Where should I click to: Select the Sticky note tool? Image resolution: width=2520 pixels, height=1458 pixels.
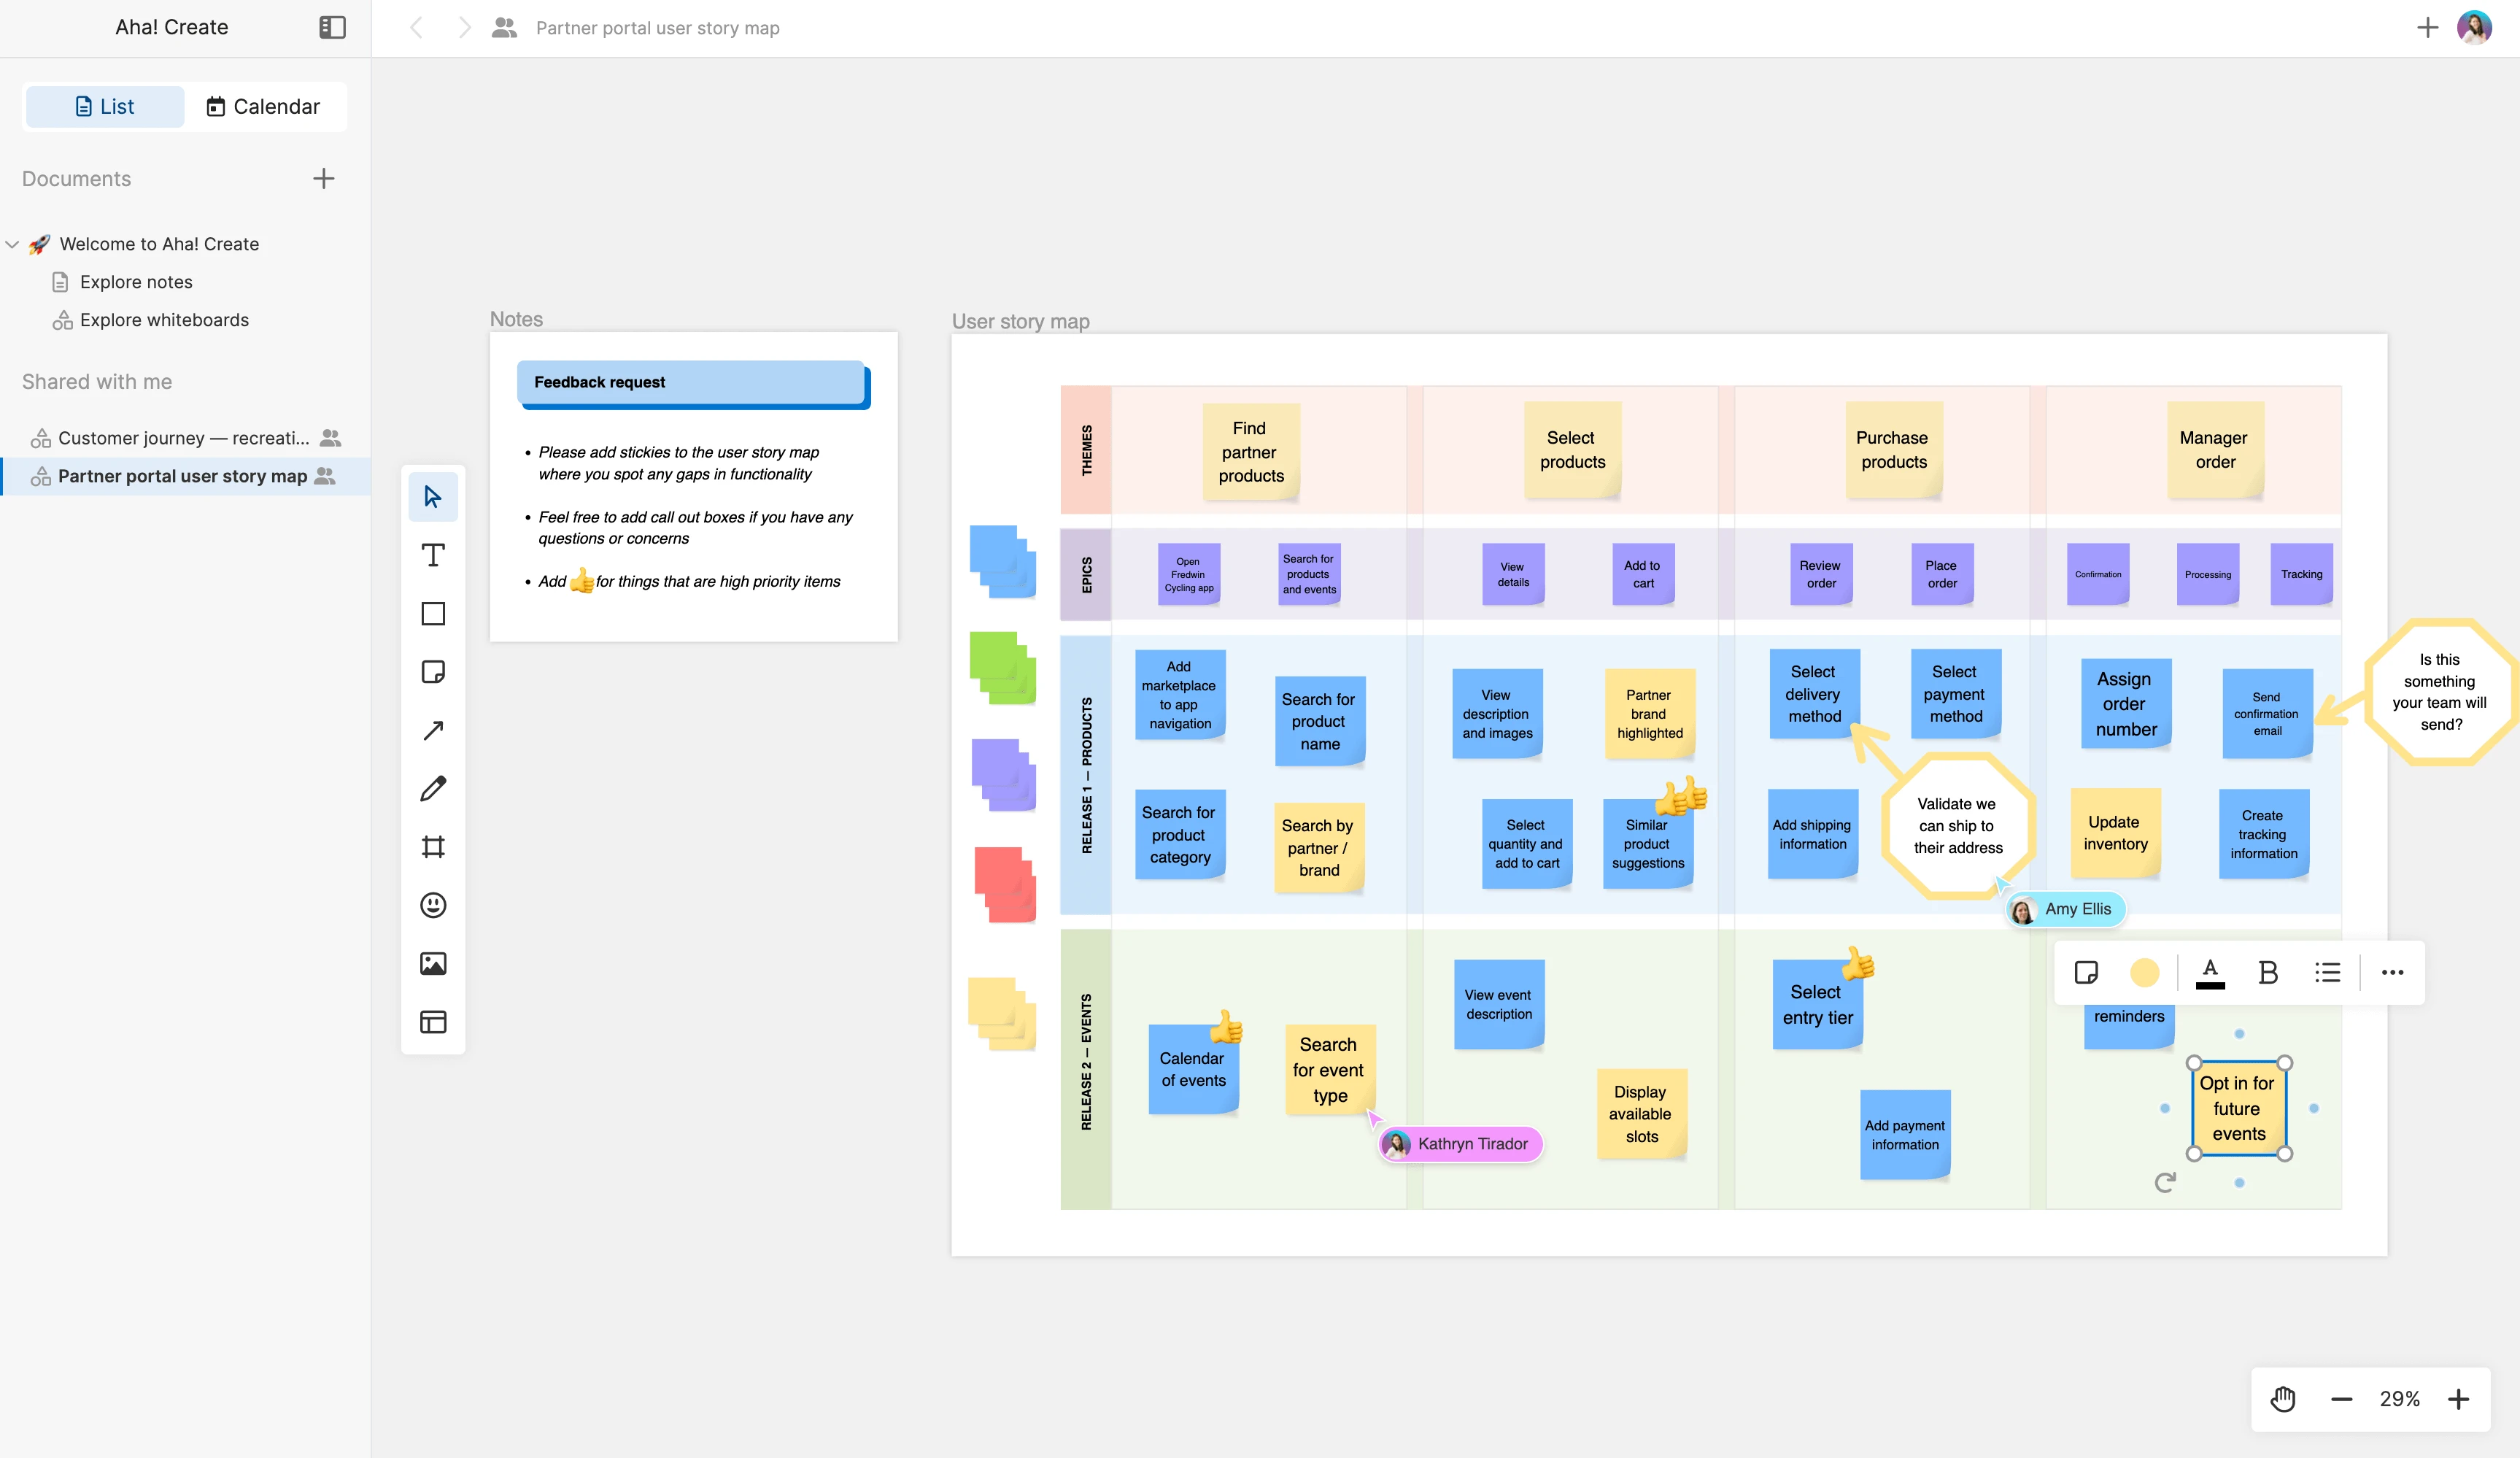433,672
